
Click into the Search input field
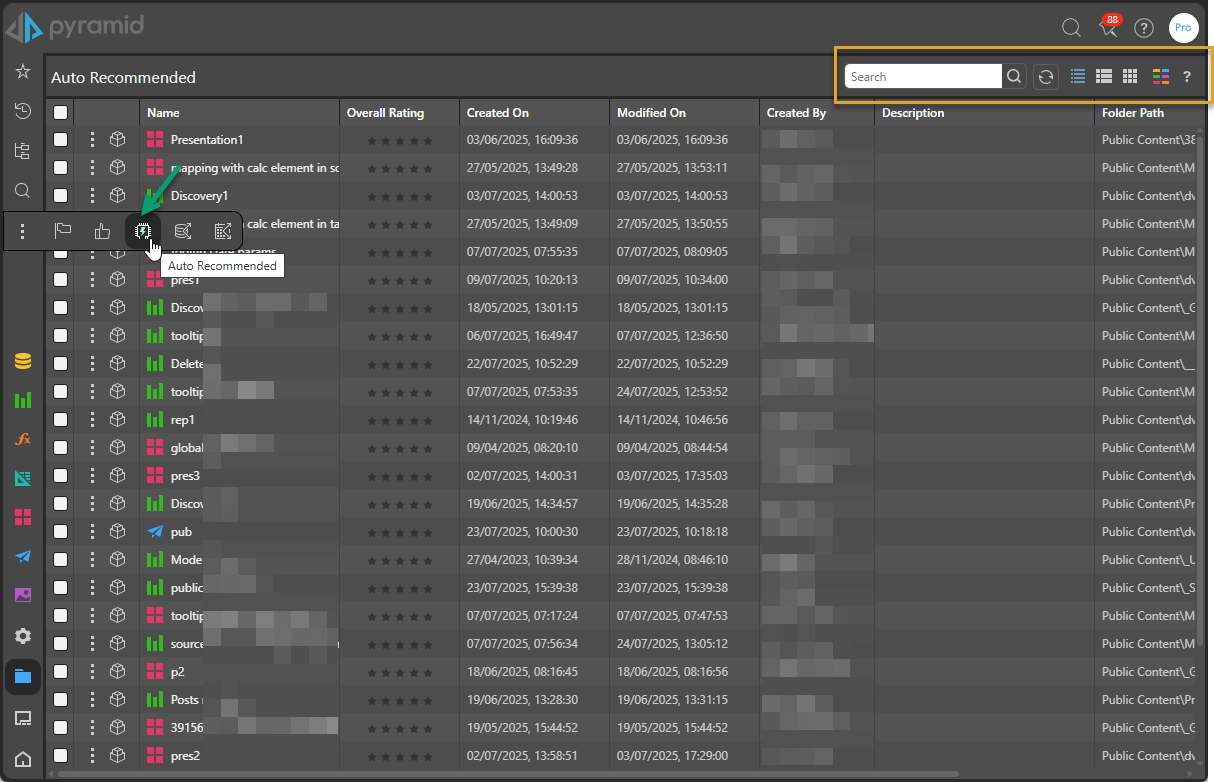[922, 77]
